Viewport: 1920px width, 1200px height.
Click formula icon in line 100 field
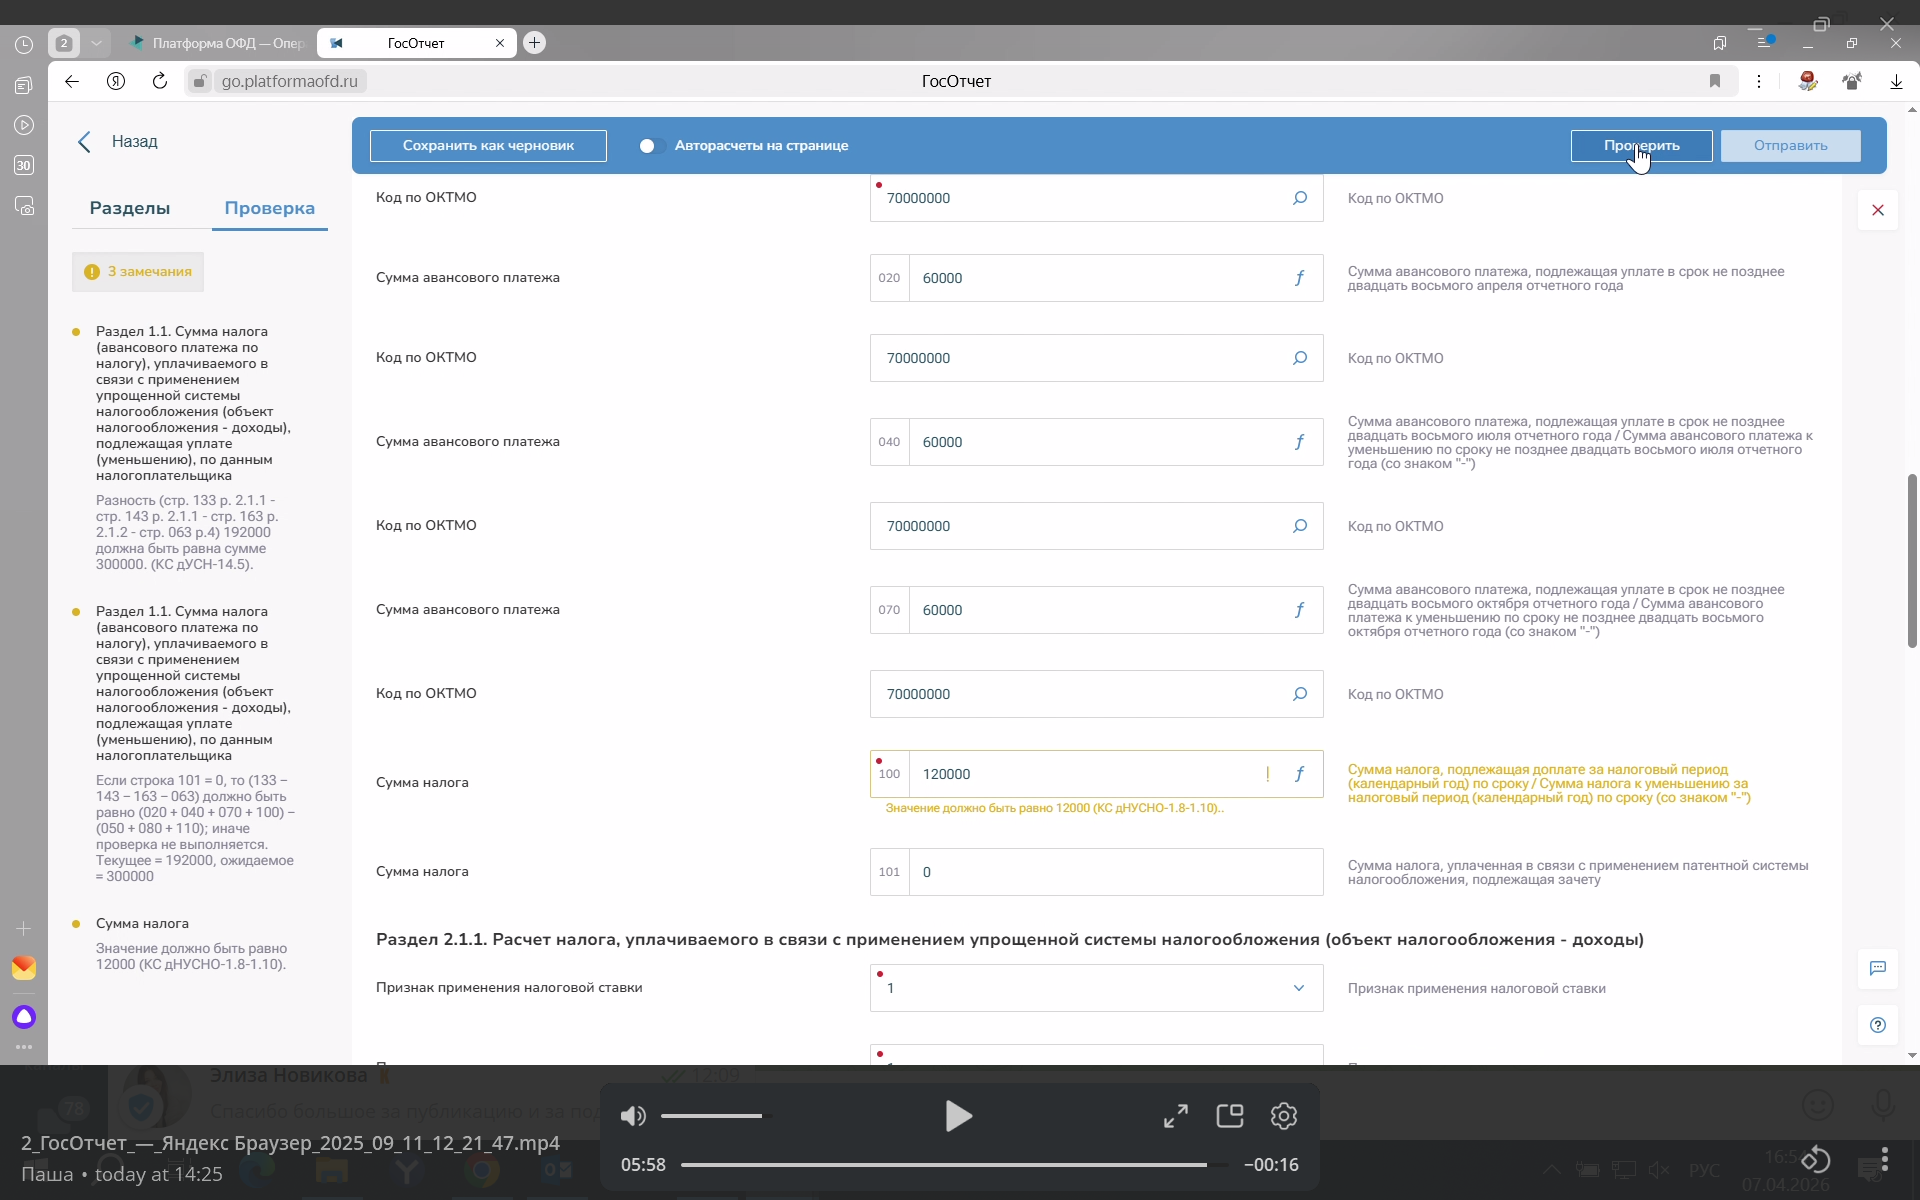[x=1299, y=774]
